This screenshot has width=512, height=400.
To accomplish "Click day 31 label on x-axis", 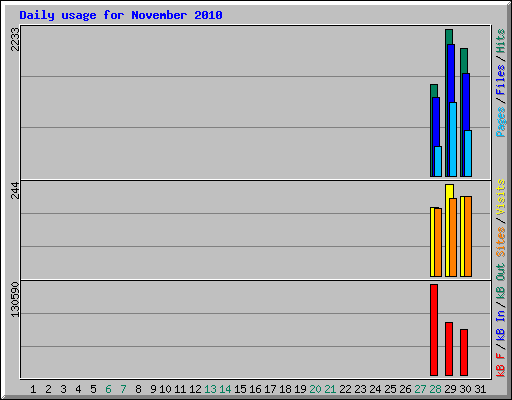I will [480, 389].
